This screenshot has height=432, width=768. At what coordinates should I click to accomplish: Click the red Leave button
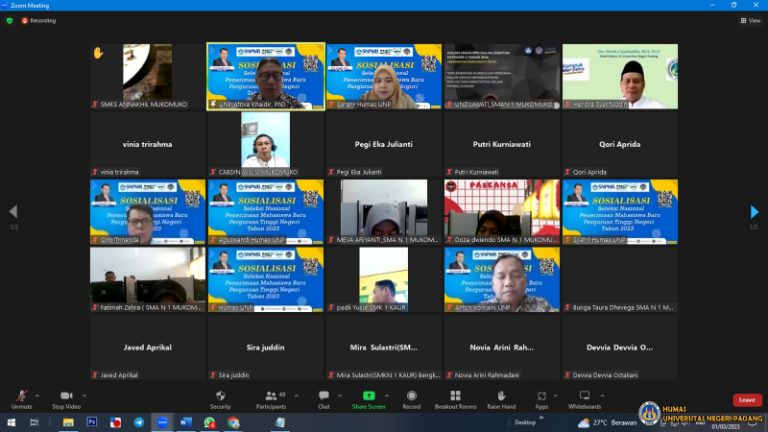pos(747,400)
